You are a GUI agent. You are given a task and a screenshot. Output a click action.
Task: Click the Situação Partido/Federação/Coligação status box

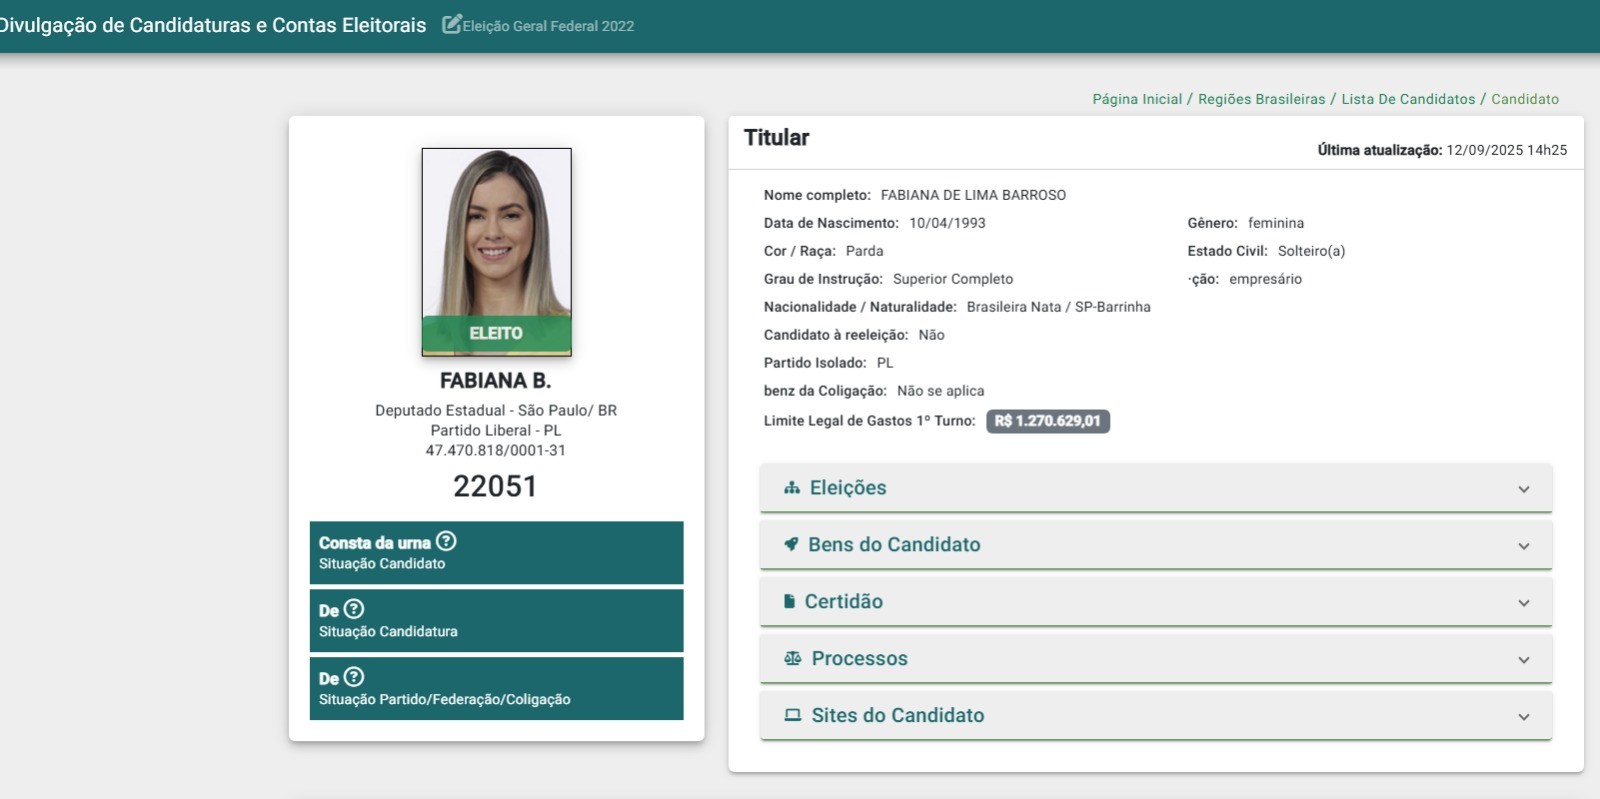point(496,688)
